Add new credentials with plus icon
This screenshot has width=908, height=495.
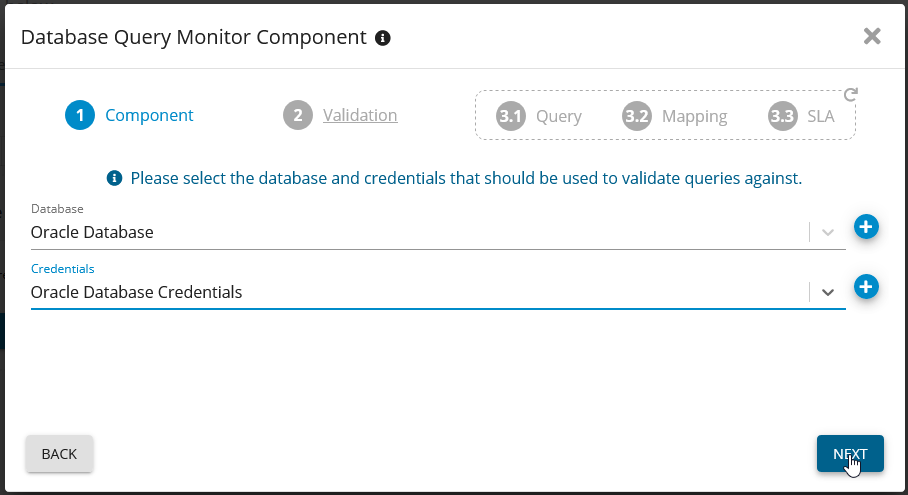pos(866,288)
